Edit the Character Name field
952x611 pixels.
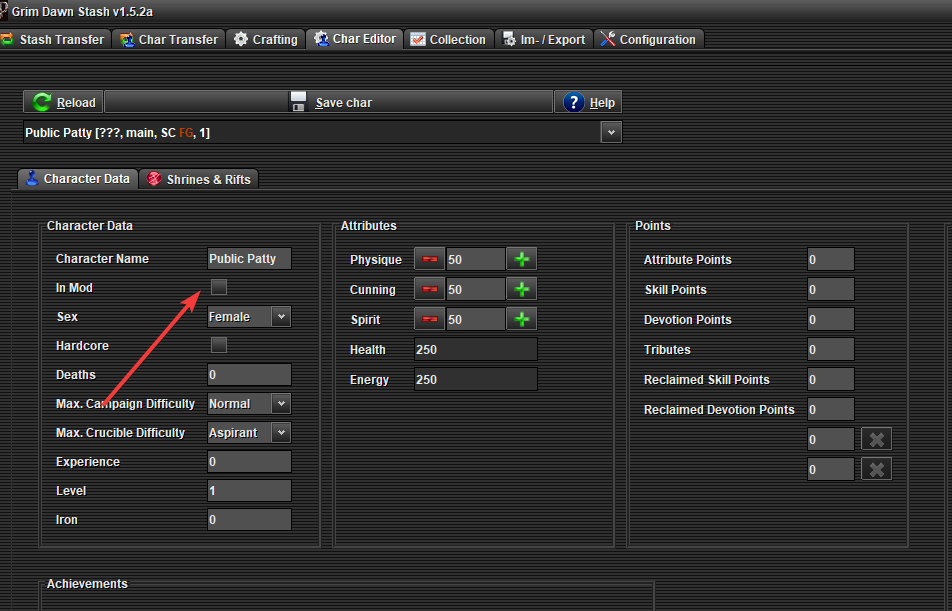pos(249,259)
